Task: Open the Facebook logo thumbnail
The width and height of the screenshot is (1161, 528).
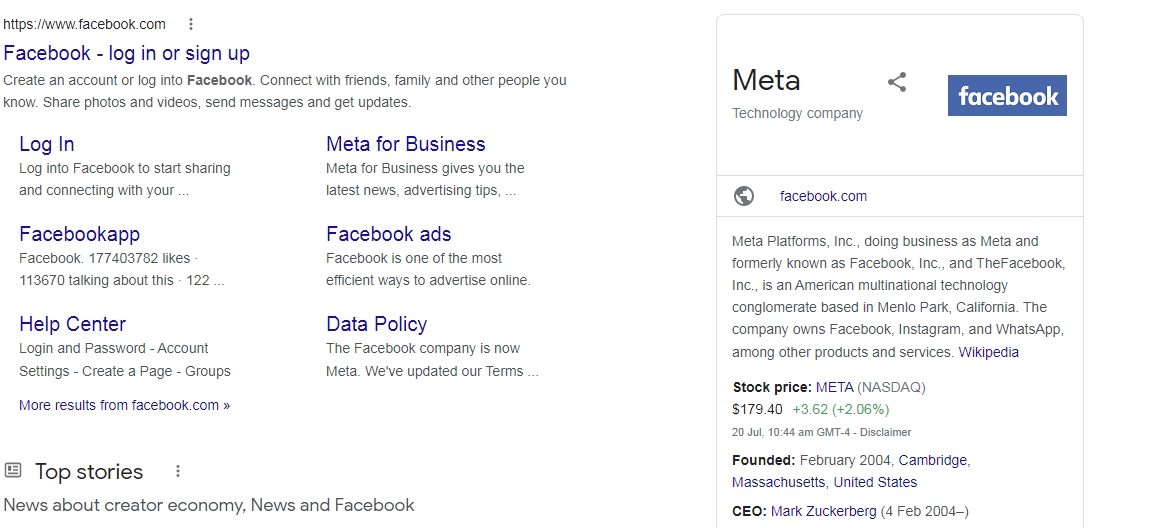Action: (1007, 96)
